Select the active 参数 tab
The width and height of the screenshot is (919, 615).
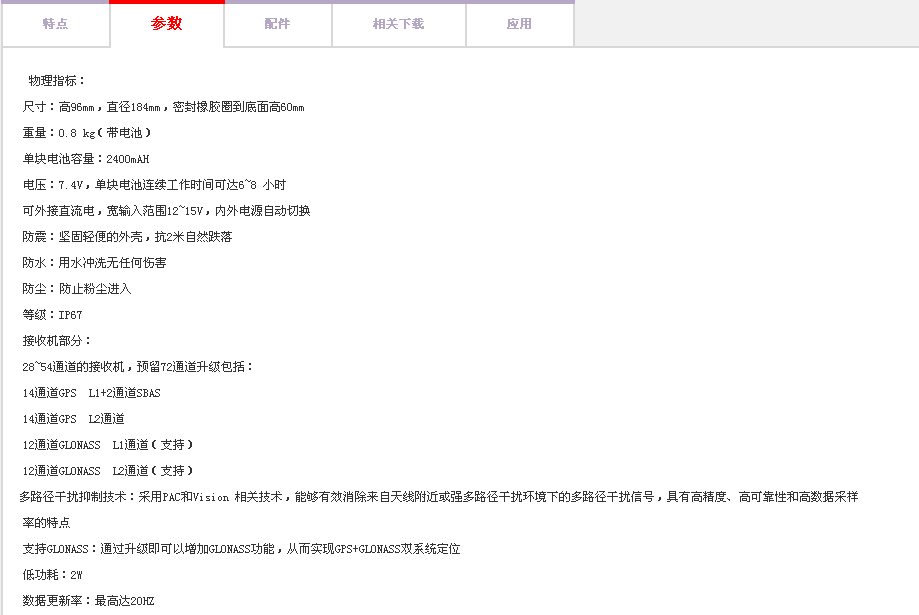(167, 24)
